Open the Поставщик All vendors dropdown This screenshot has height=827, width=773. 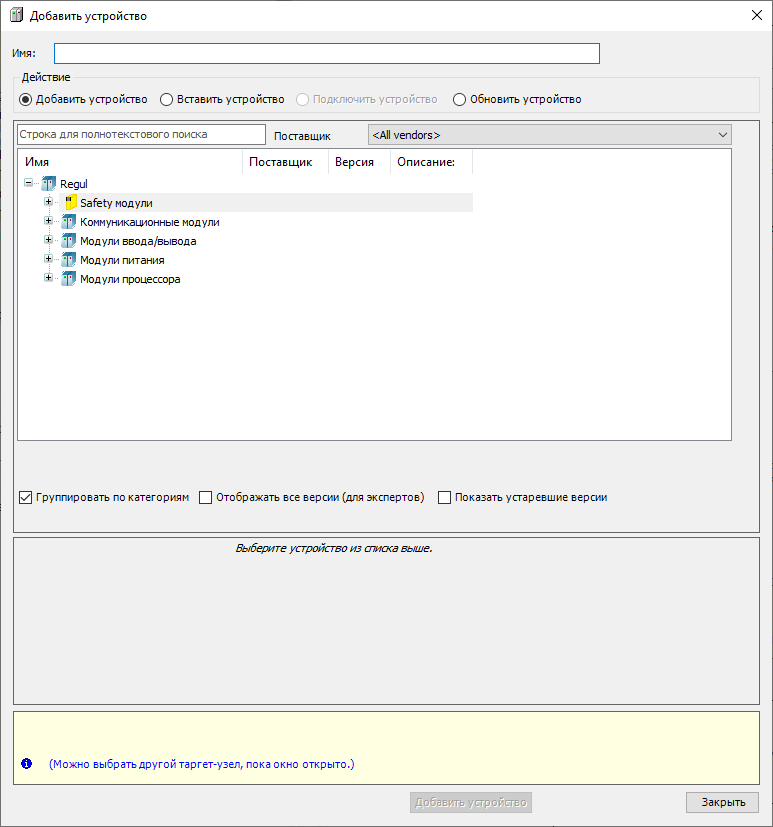point(549,134)
